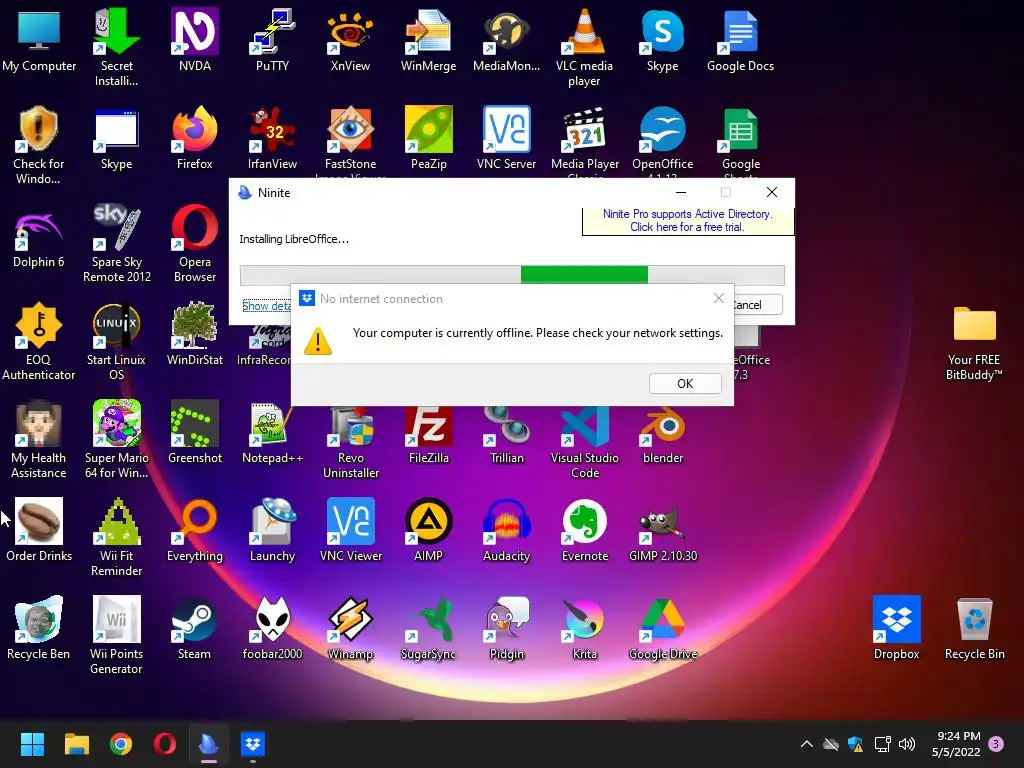The width and height of the screenshot is (1024, 768).
Task: Click the PeaZip desktop icon
Action: (428, 138)
